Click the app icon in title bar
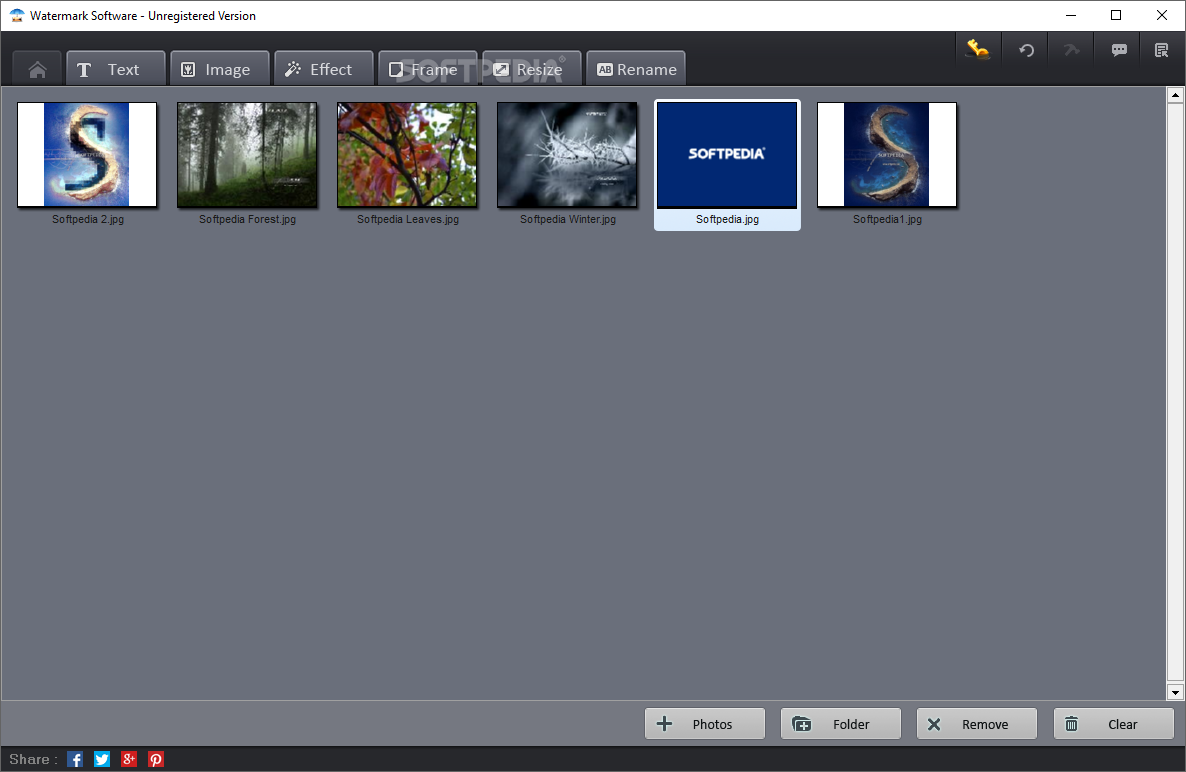Viewport: 1186px width, 772px height. (17, 15)
